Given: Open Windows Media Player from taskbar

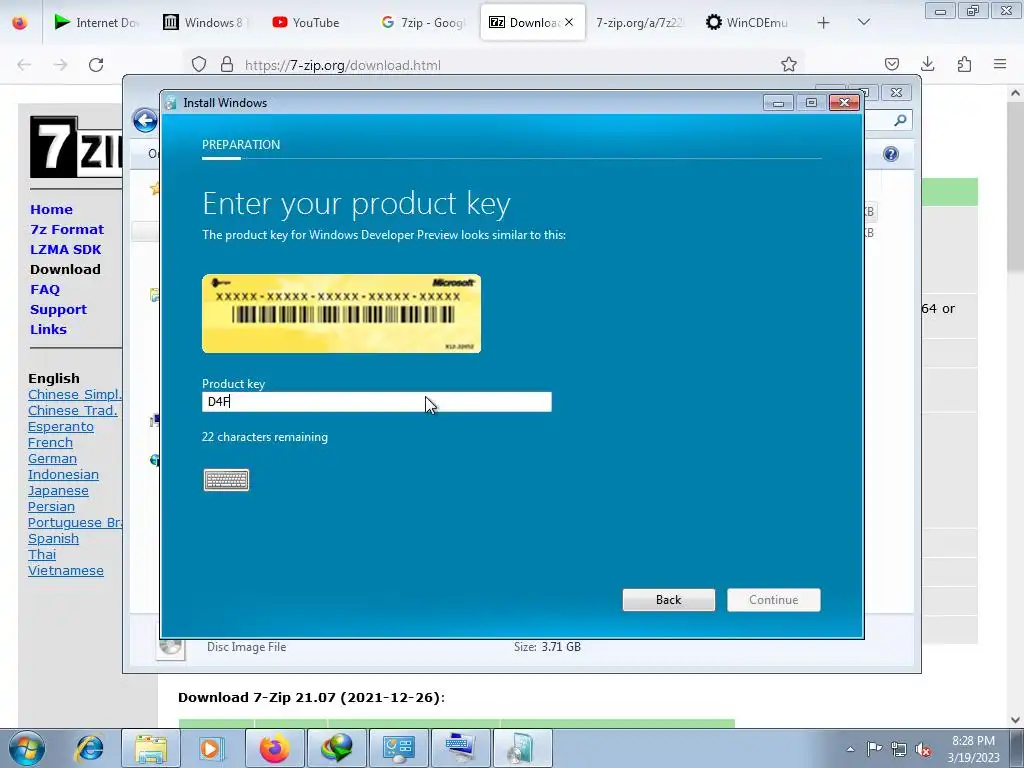Looking at the screenshot, I should 211,748.
